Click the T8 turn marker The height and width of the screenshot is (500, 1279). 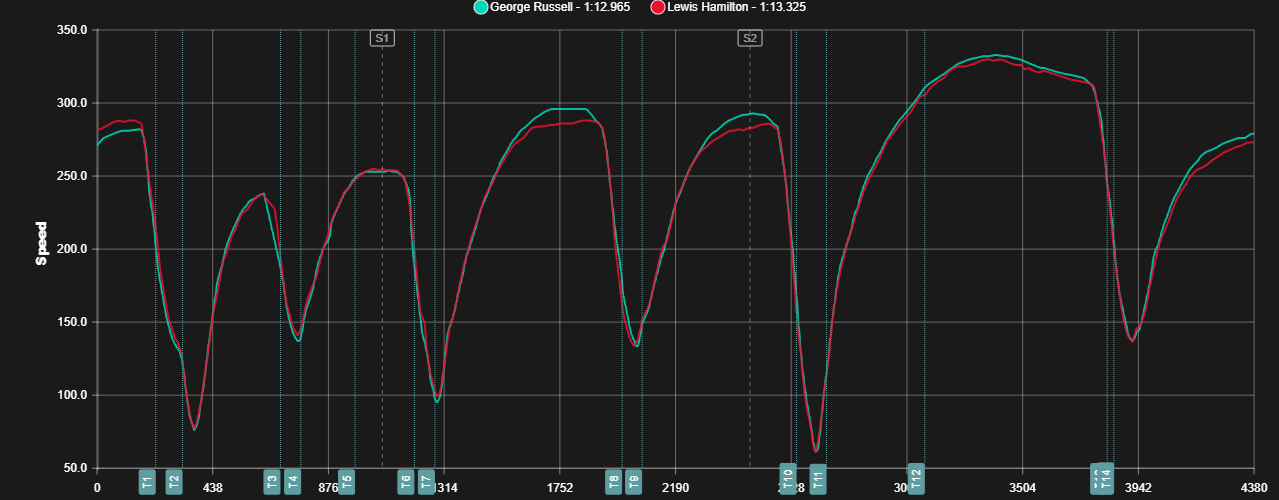pyautogui.click(x=613, y=481)
